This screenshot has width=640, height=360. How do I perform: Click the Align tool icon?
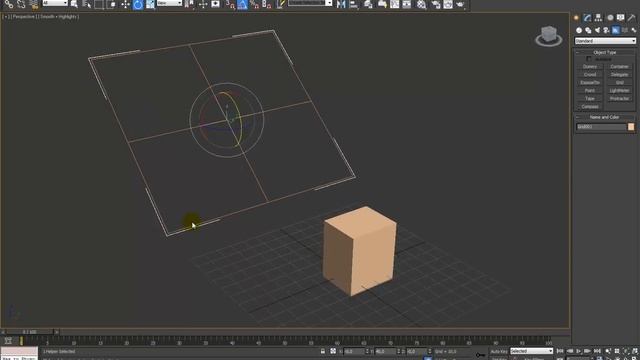tap(353, 4)
